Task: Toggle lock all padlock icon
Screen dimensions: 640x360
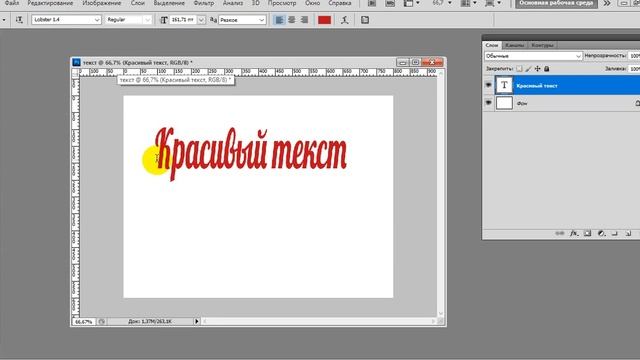Action: tap(547, 69)
